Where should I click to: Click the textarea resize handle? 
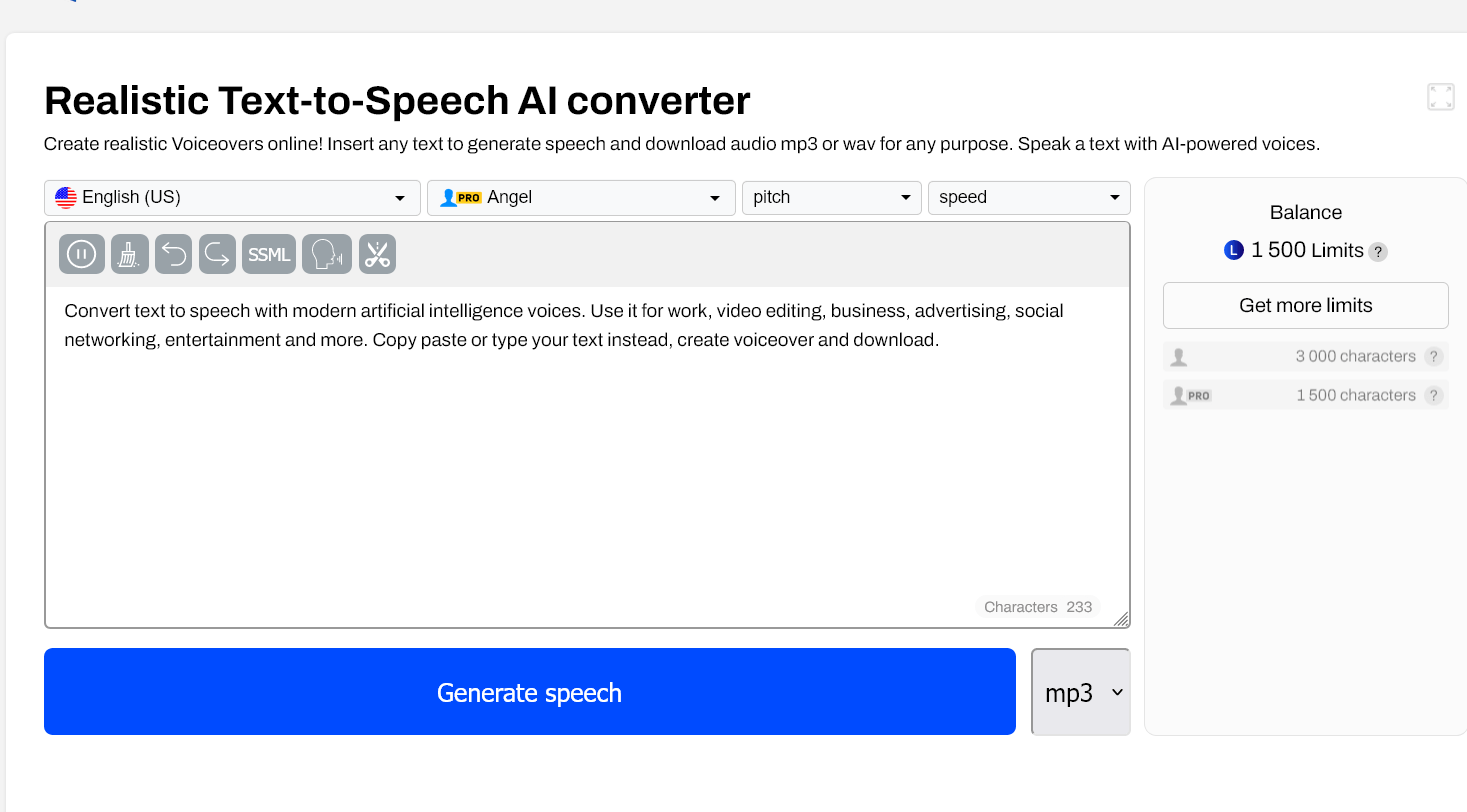point(1121,620)
